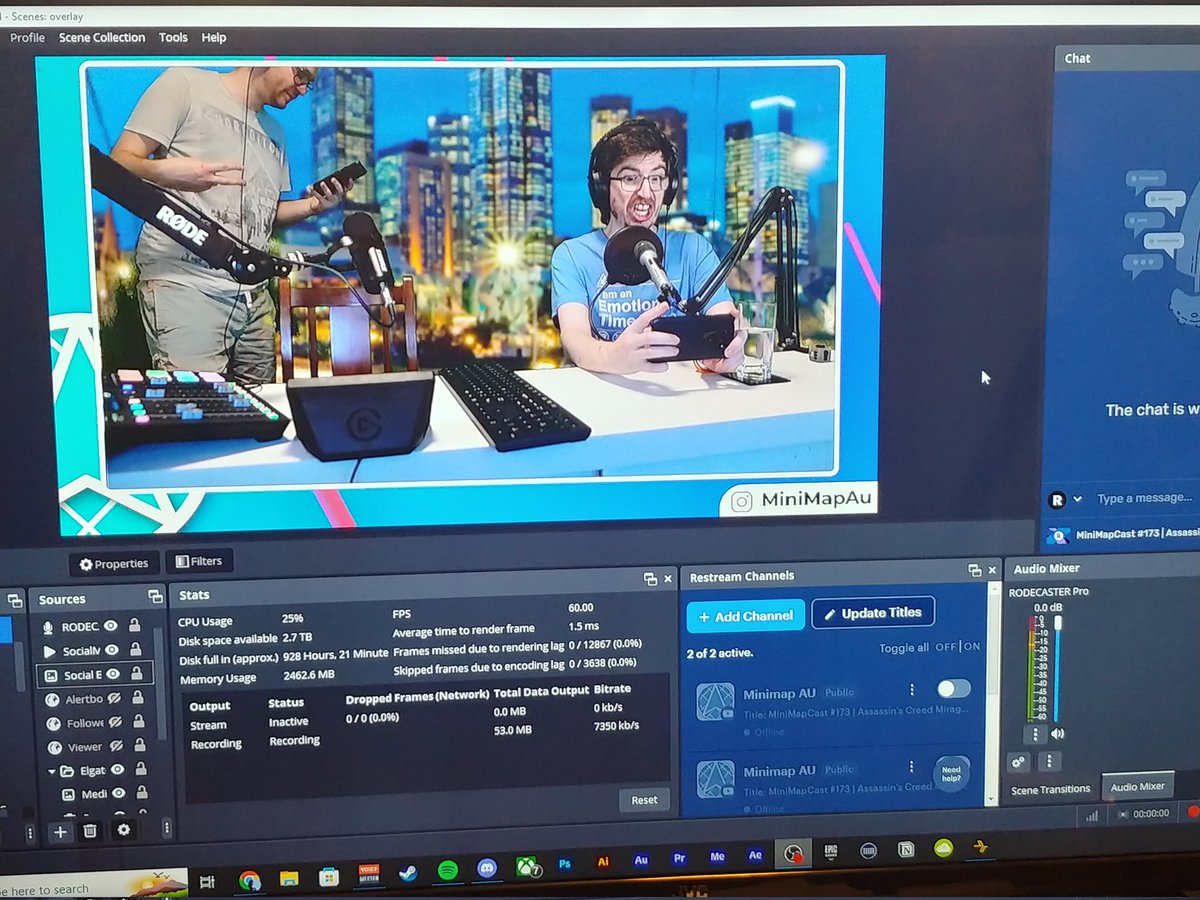Click the Filters button
Screen dimensions: 1200x900
click(199, 561)
